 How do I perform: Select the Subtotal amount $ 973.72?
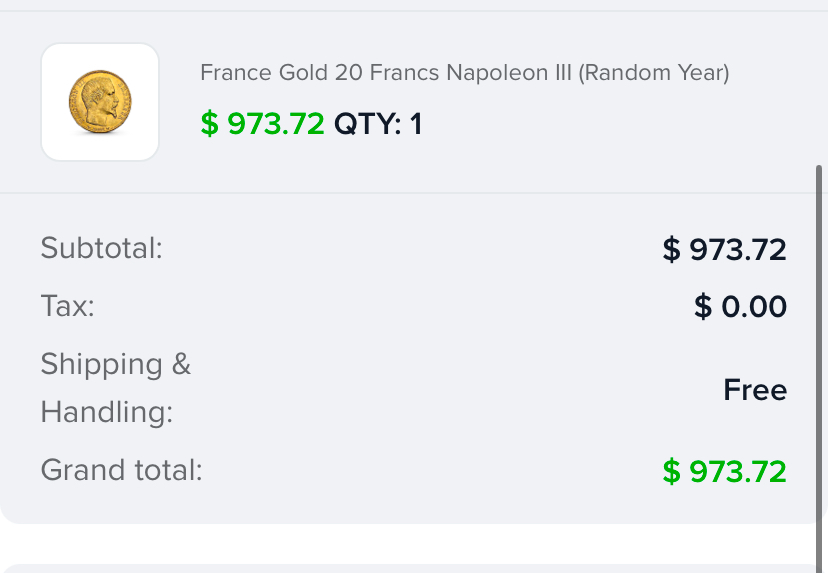tap(724, 249)
